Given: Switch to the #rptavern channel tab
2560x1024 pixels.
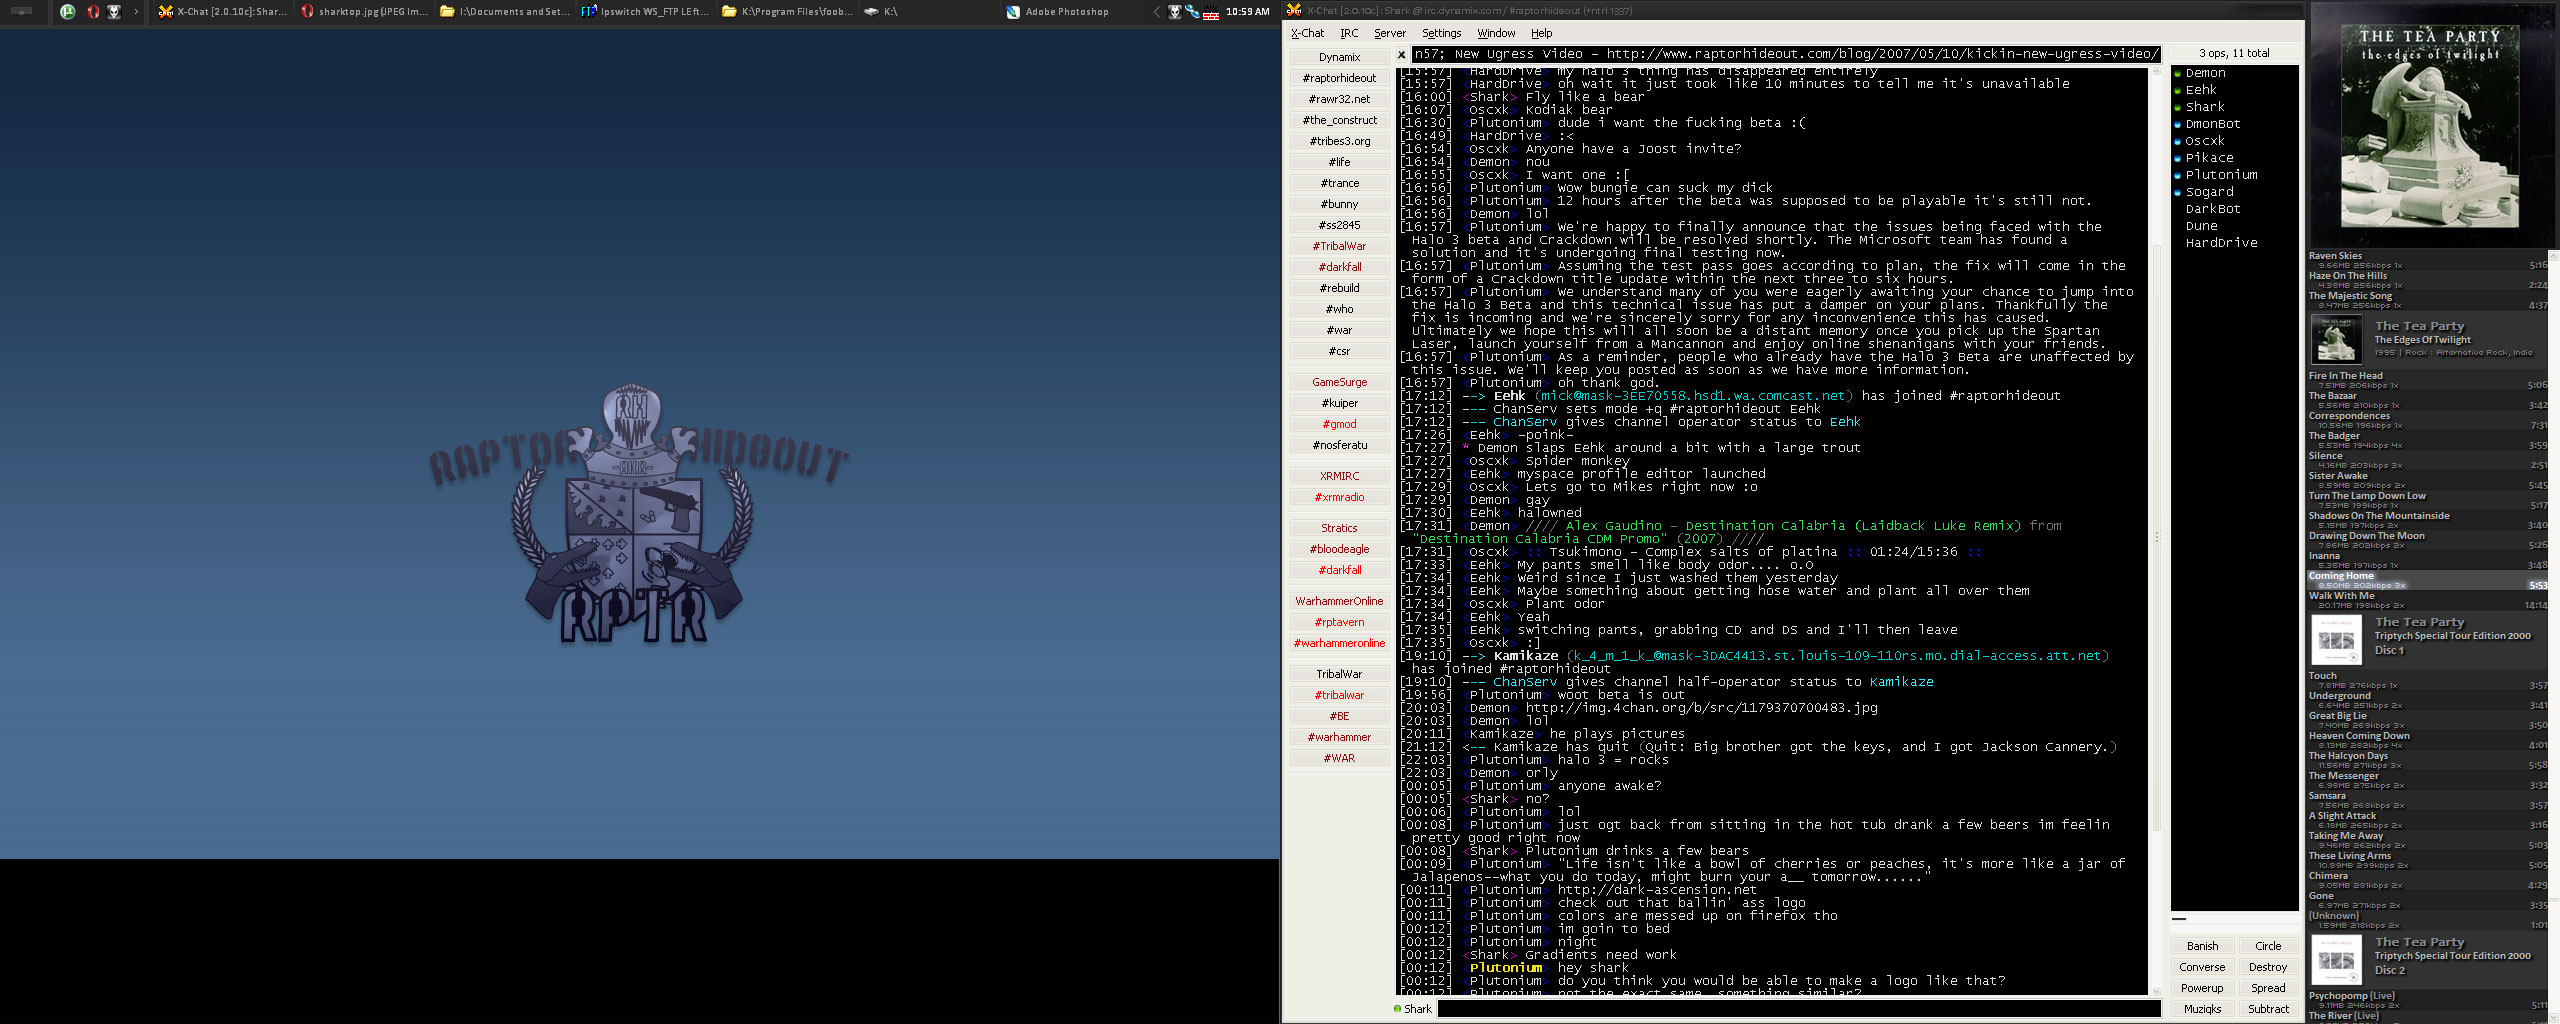Looking at the screenshot, I should (1339, 622).
